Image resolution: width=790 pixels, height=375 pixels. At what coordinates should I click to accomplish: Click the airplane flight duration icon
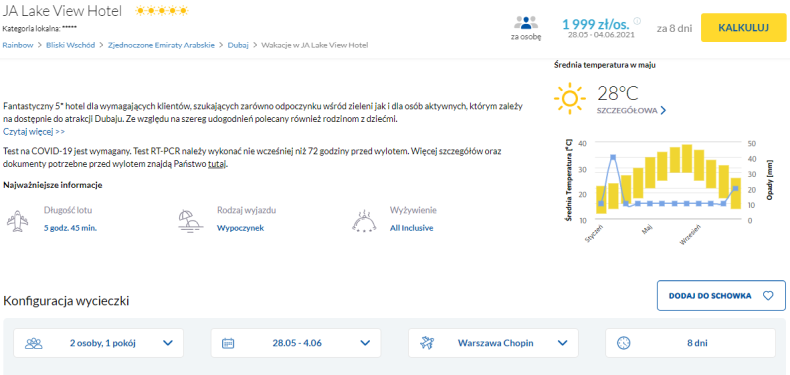pos(18,221)
